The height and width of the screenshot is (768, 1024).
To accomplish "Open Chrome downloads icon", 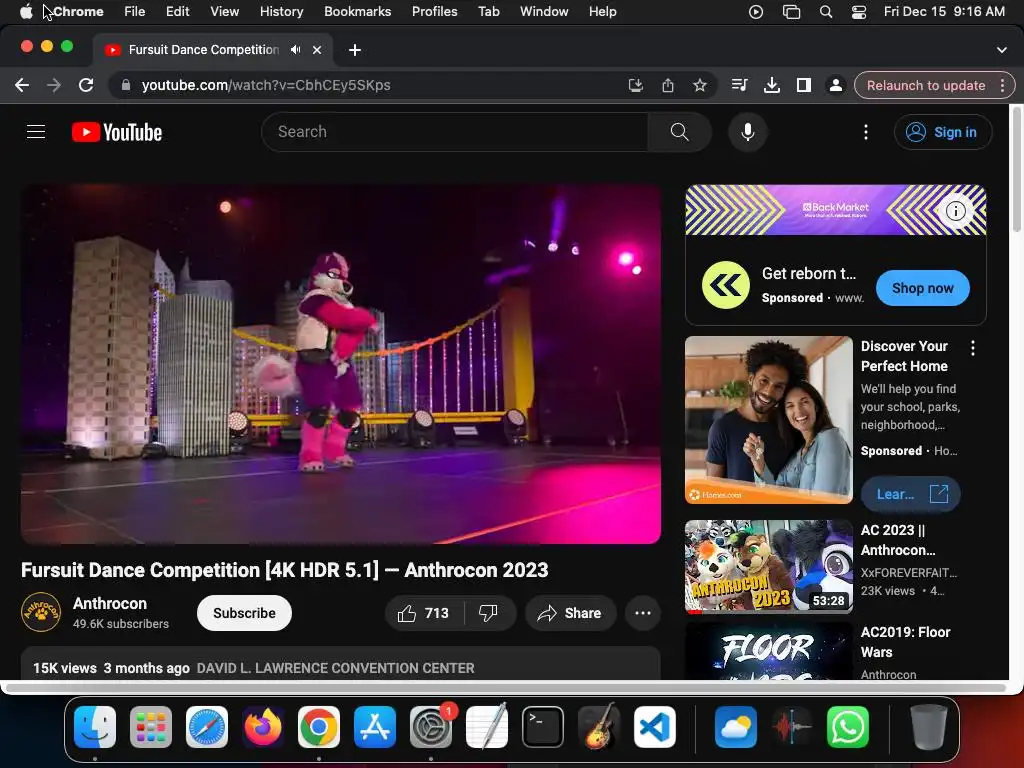I will [x=771, y=85].
